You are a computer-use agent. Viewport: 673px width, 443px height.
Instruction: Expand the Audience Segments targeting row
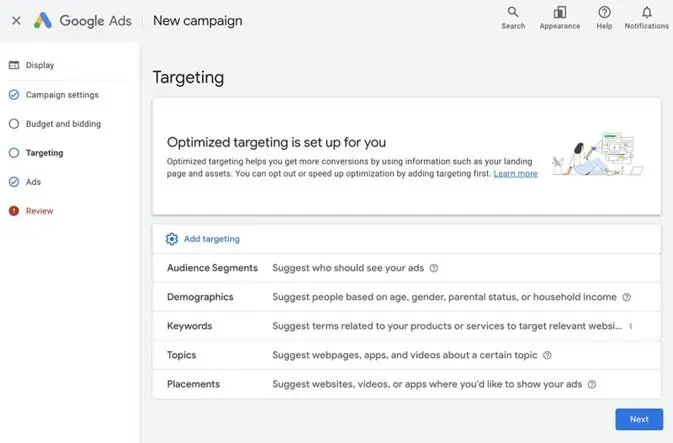[x=212, y=268]
